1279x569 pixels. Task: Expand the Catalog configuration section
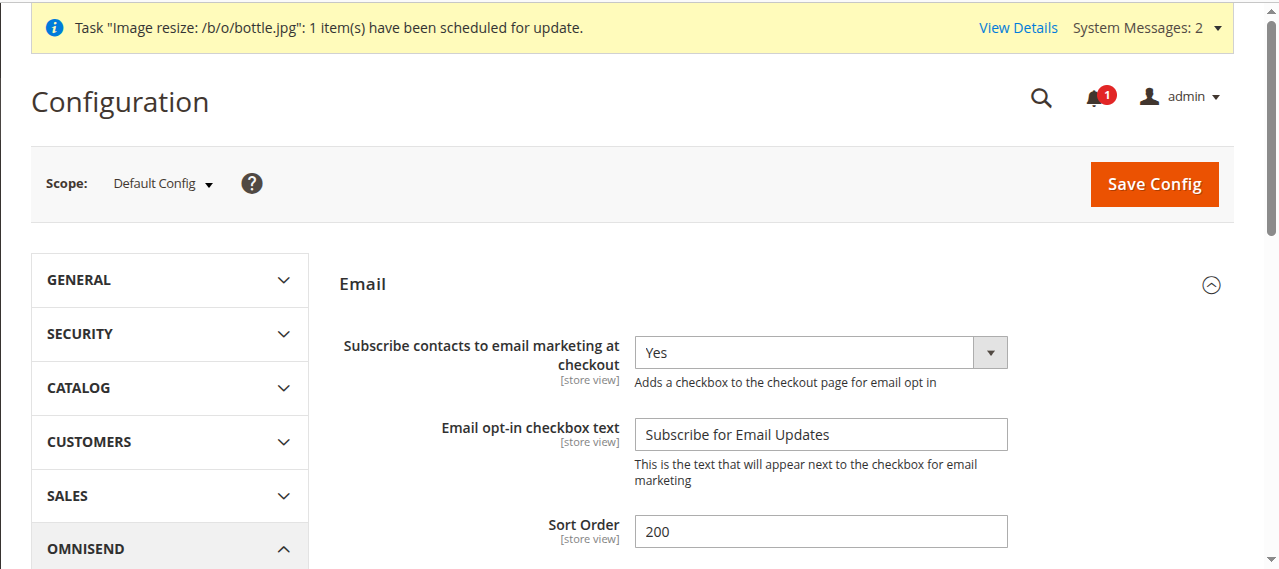(170, 389)
